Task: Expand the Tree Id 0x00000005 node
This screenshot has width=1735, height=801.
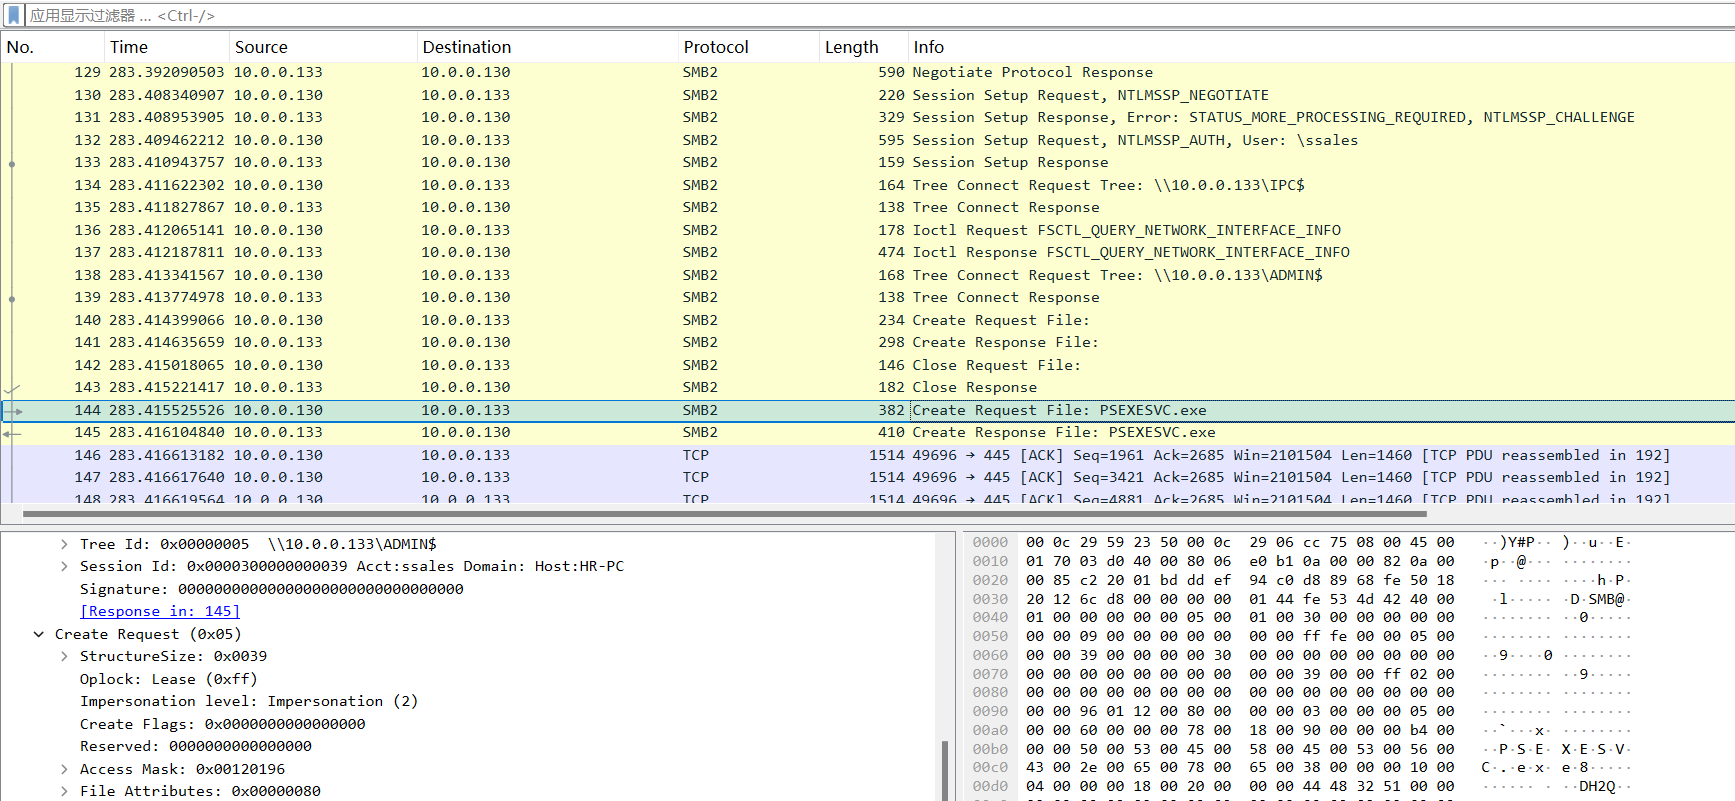Action: click(x=64, y=544)
